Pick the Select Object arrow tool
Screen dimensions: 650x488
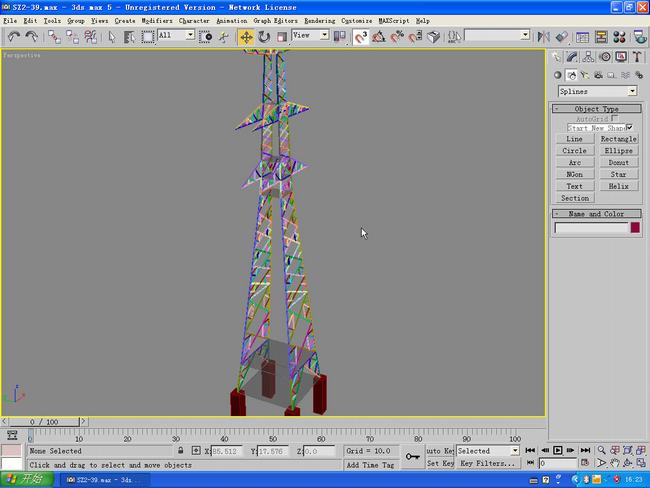point(112,37)
